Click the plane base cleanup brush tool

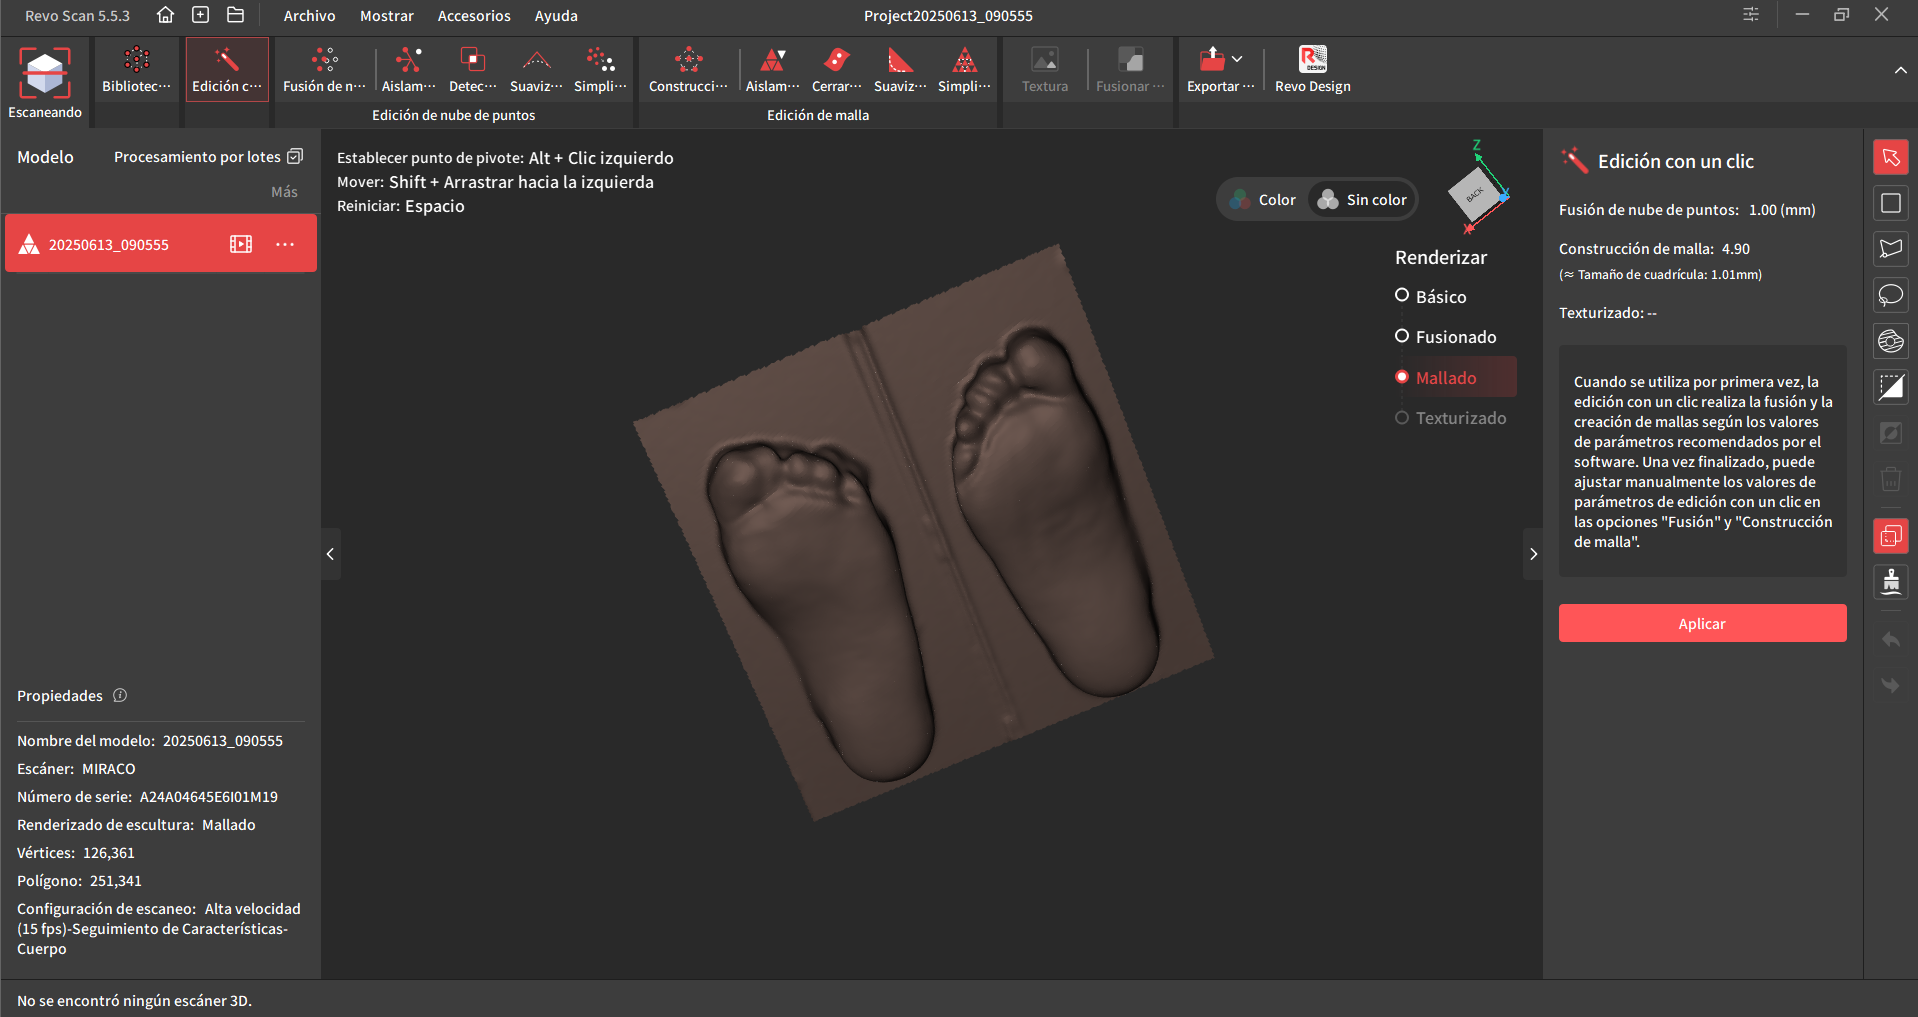click(x=1891, y=582)
